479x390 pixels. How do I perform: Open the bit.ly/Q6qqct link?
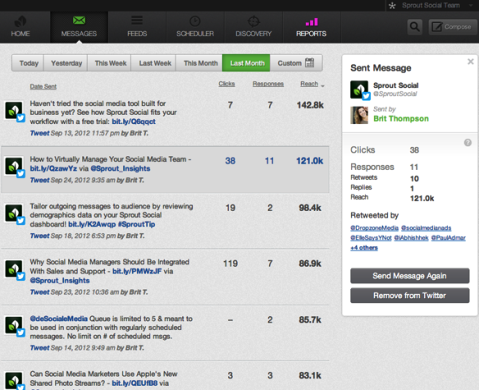pos(133,121)
